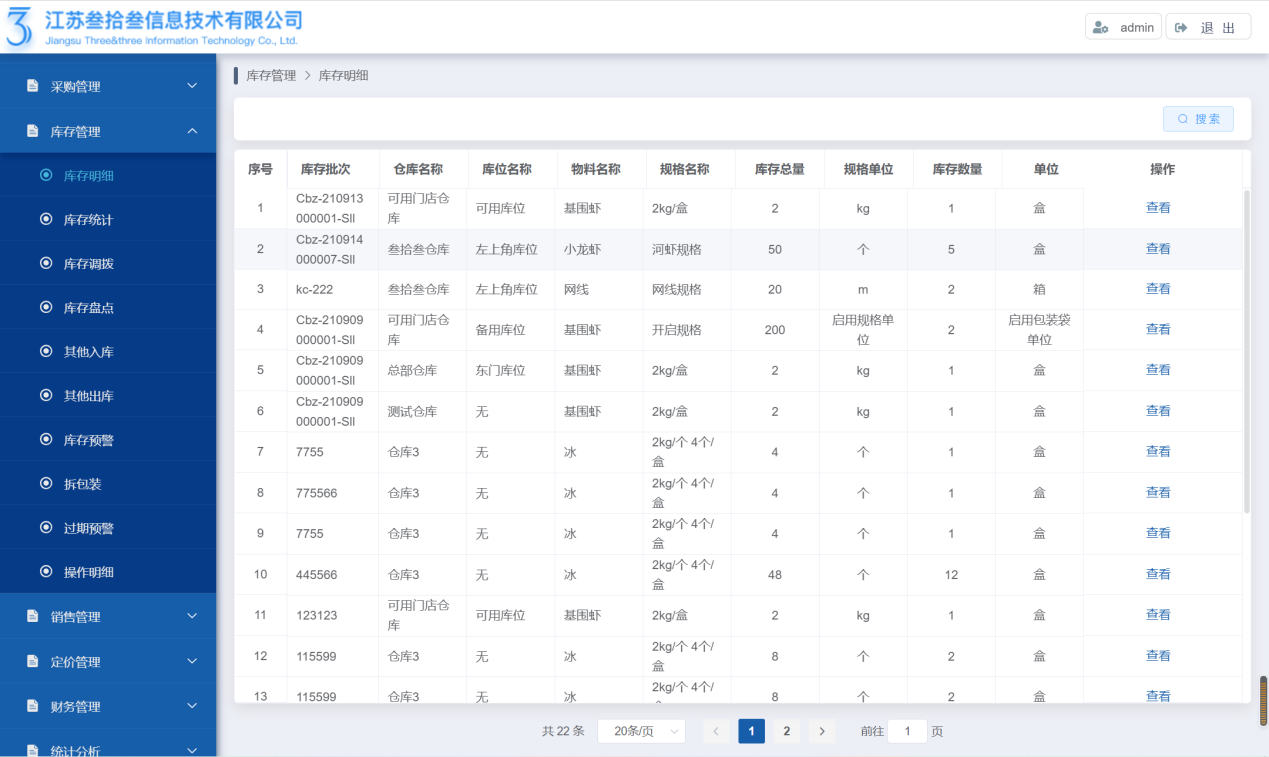Click the next page arrow icon
The height and width of the screenshot is (757, 1269).
[x=821, y=731]
